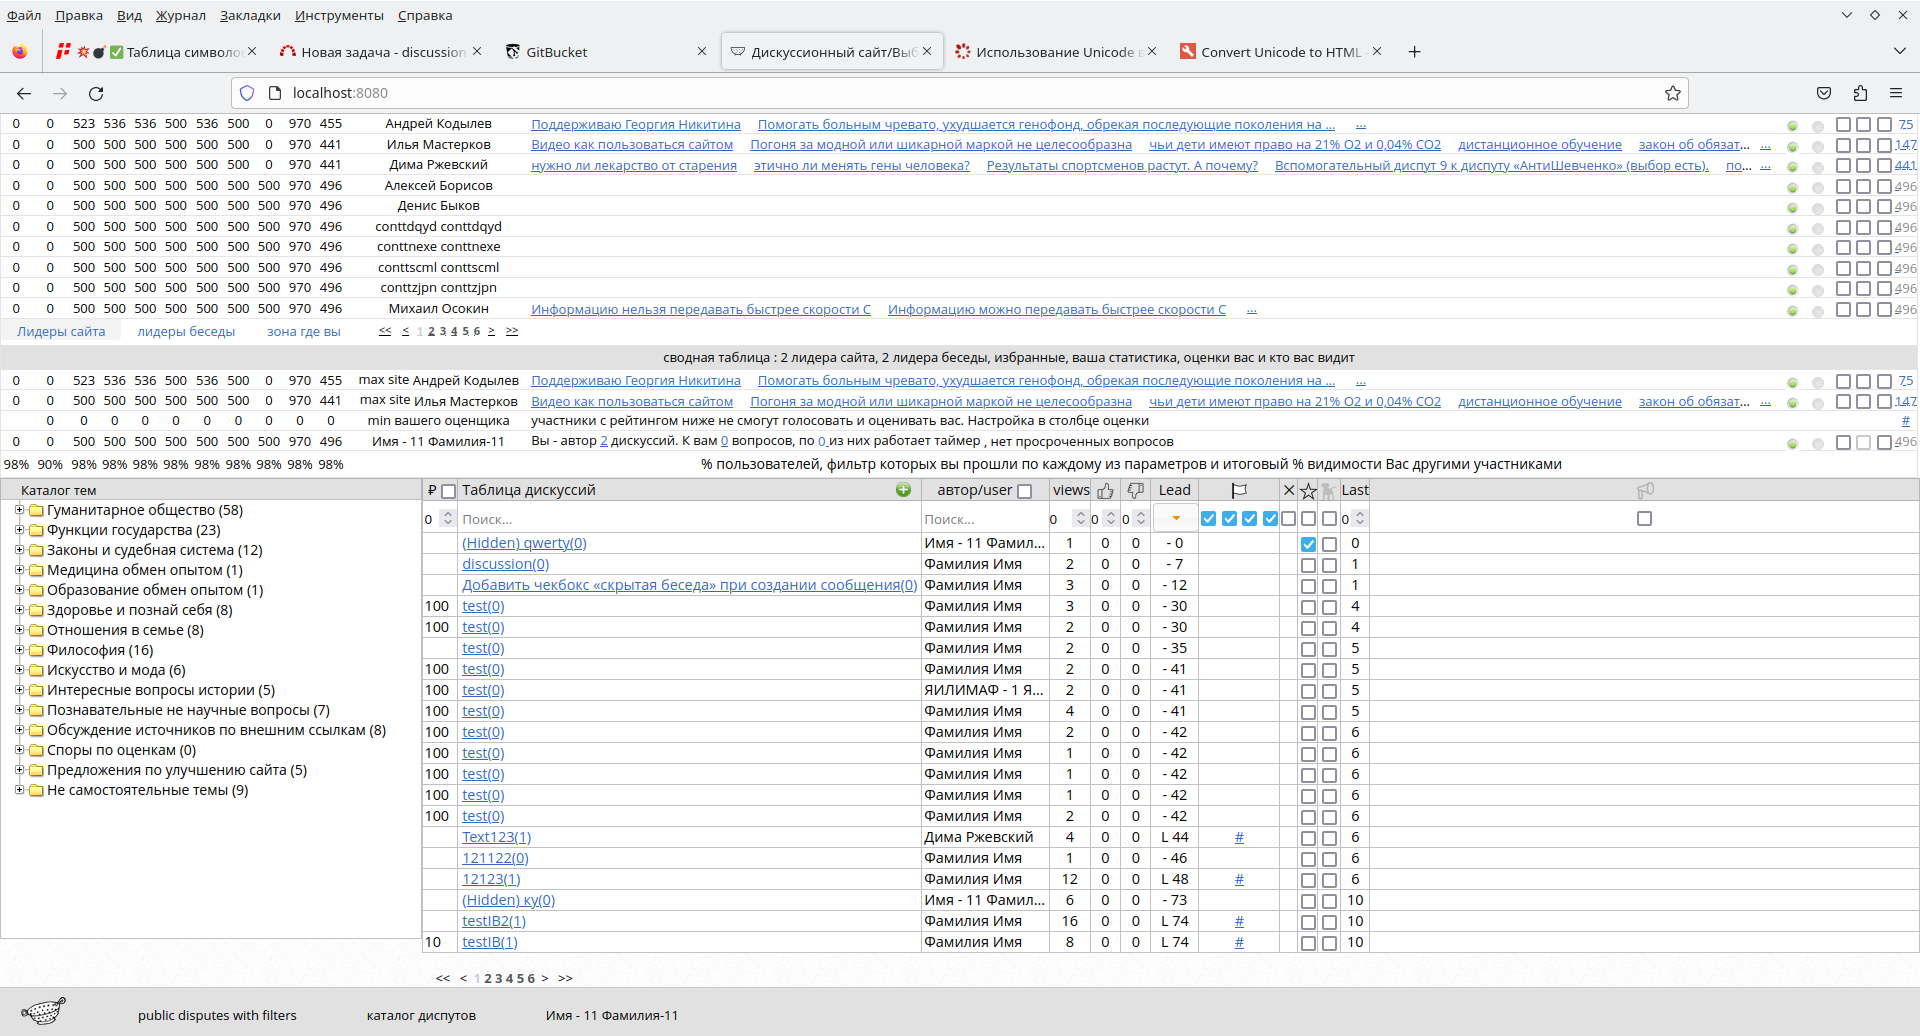1920x1036 pixels.
Task: Open the лидеры беседы tab
Action: (186, 331)
